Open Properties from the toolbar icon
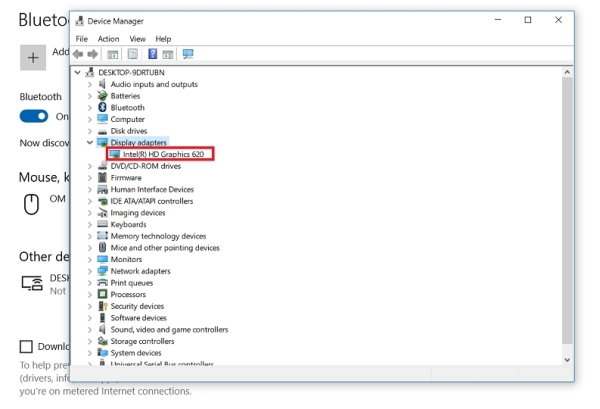Viewport: 600px width, 409px height. [132, 54]
